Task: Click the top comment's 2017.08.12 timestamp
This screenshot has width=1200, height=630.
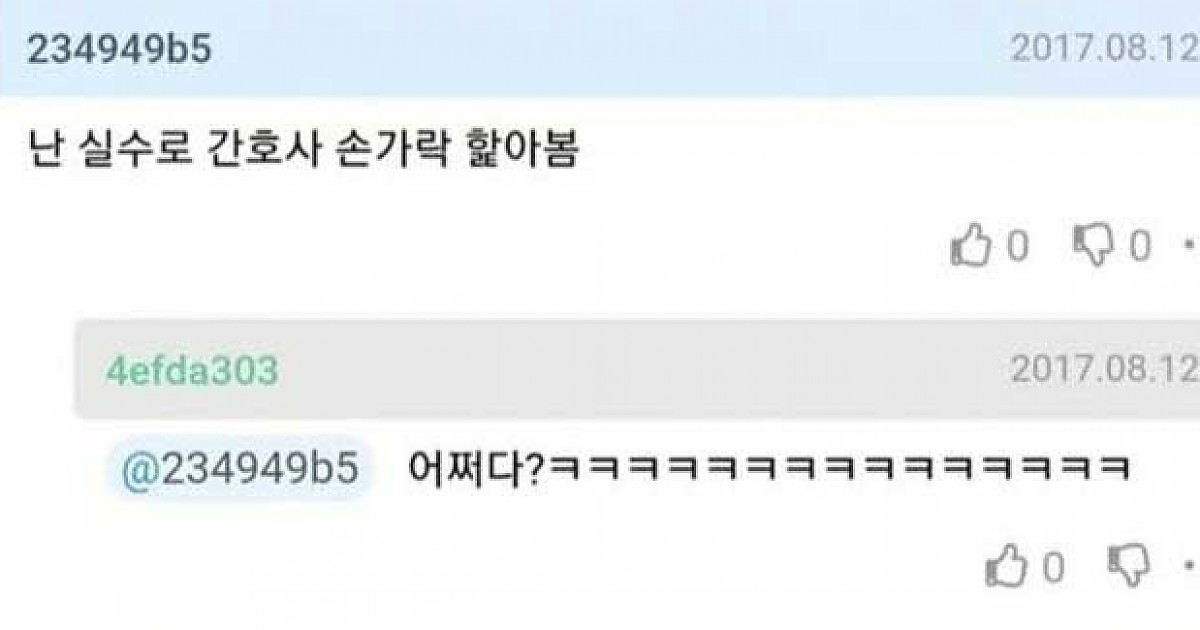Action: coord(1105,49)
